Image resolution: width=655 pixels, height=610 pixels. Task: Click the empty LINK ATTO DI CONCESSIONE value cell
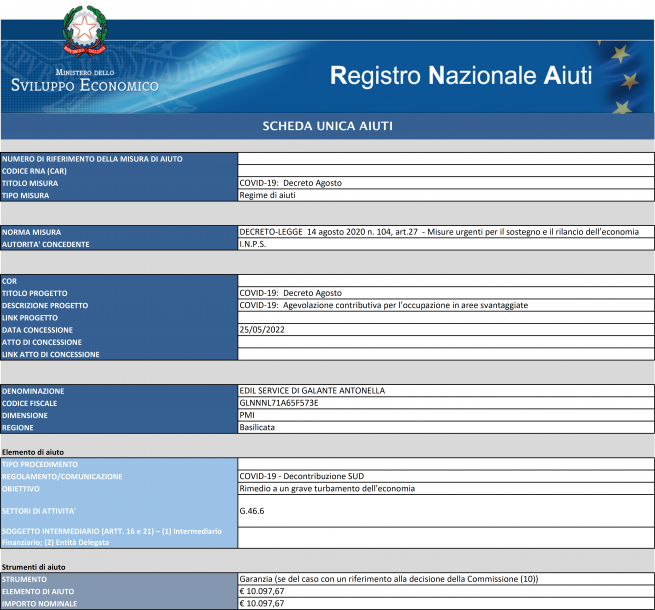tap(446, 354)
